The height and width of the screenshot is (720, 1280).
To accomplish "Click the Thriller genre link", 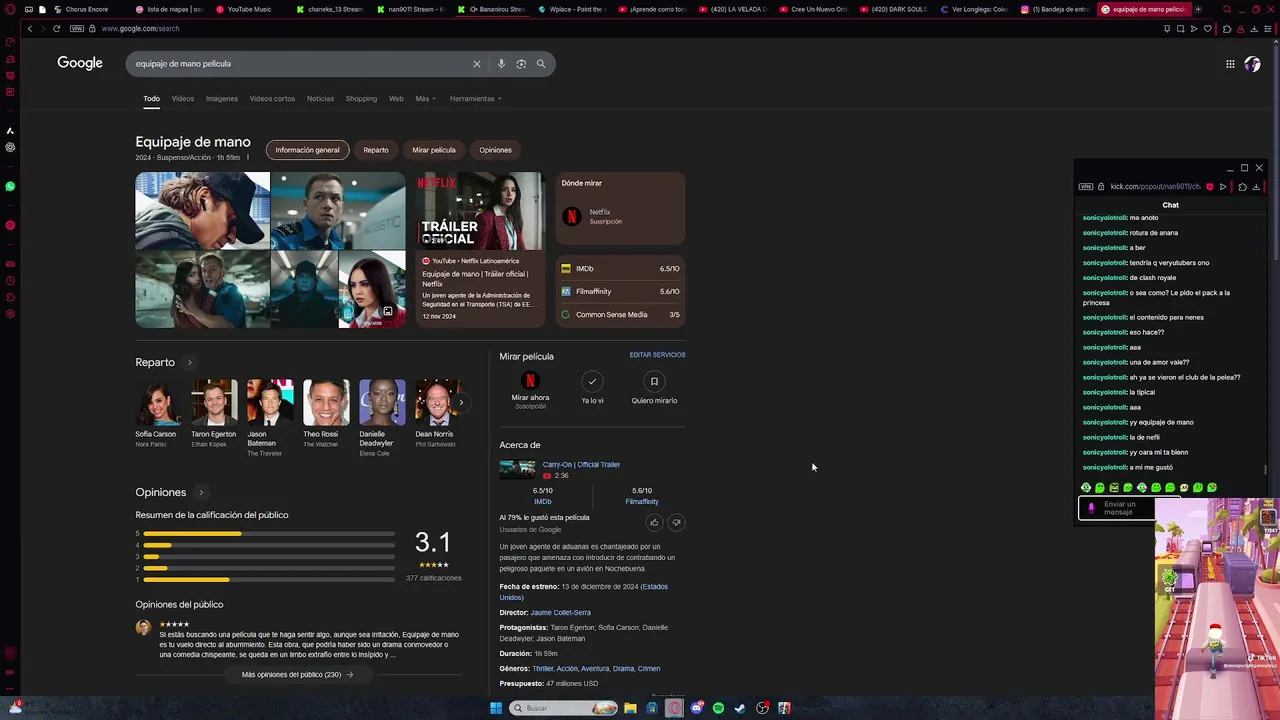I will tap(543, 668).
